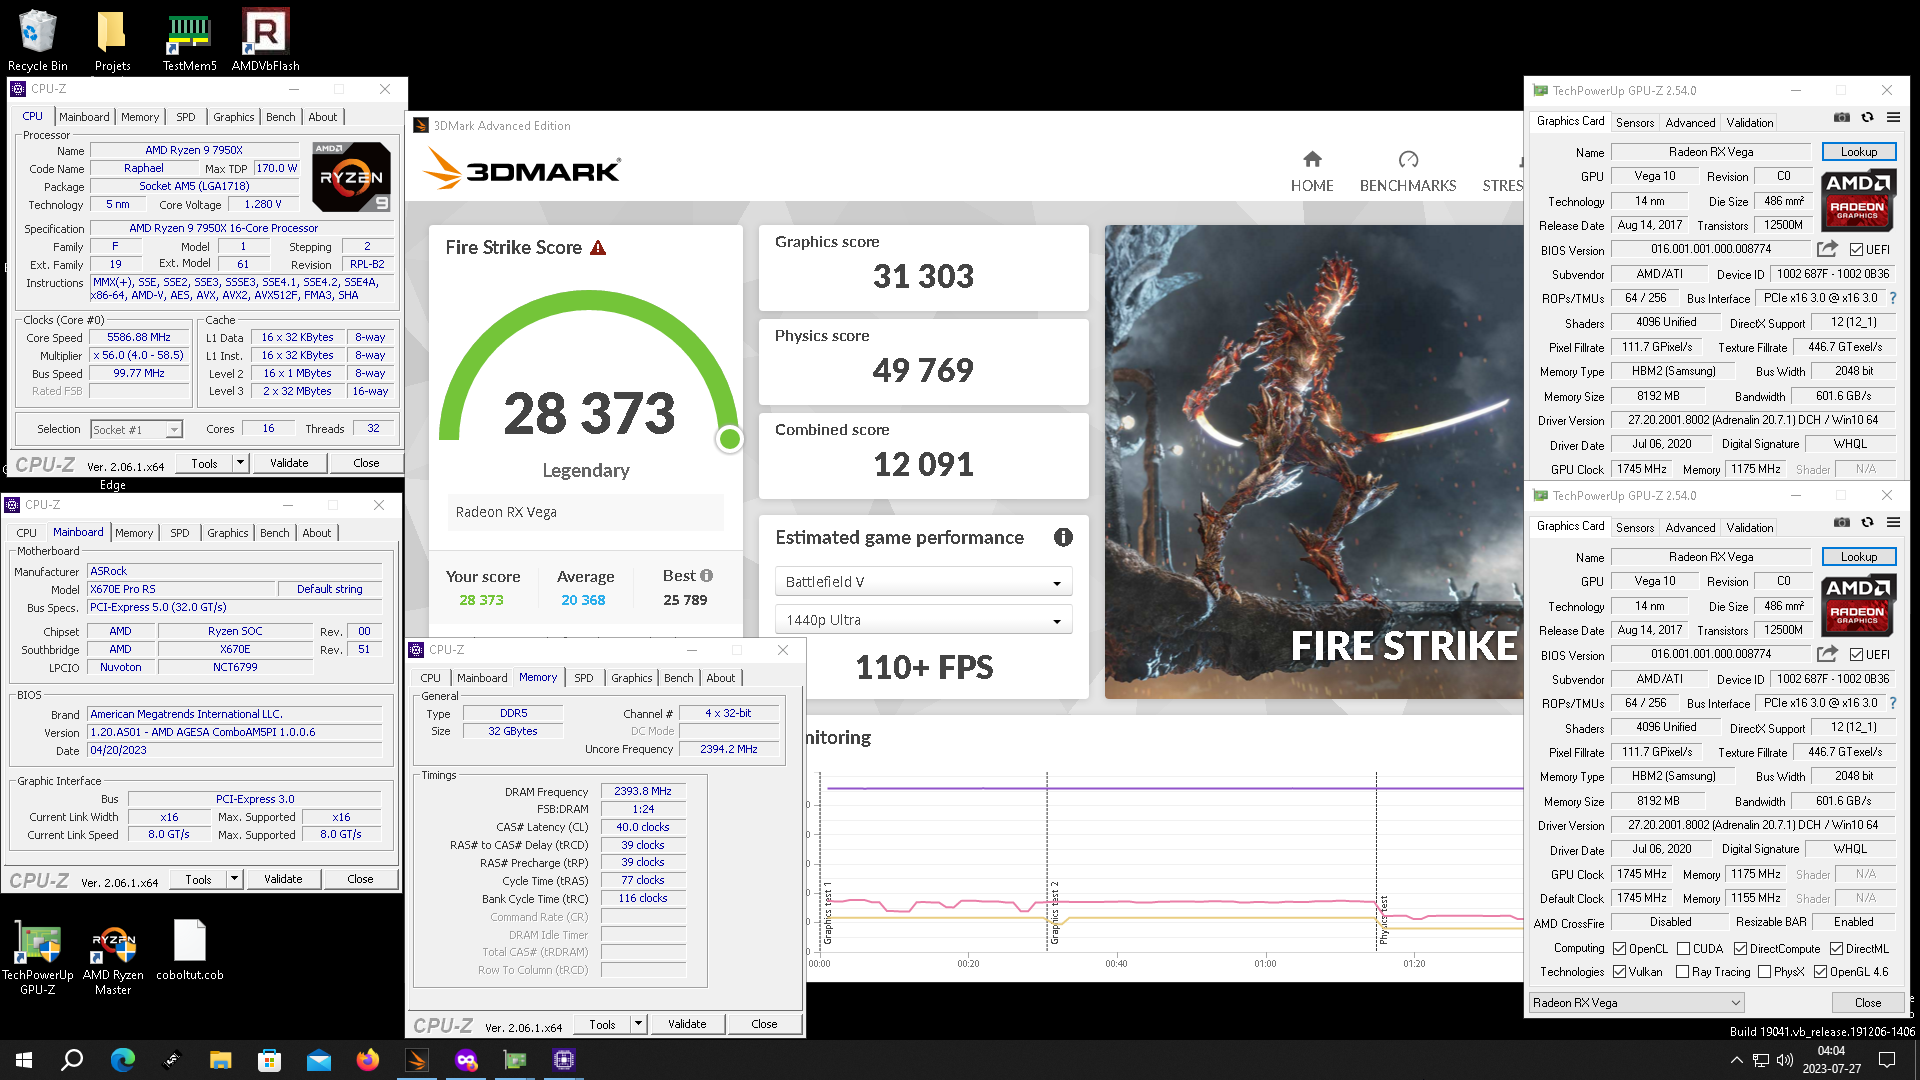
Task: Show hidden system tray icons chevron
Action: 1736,1060
